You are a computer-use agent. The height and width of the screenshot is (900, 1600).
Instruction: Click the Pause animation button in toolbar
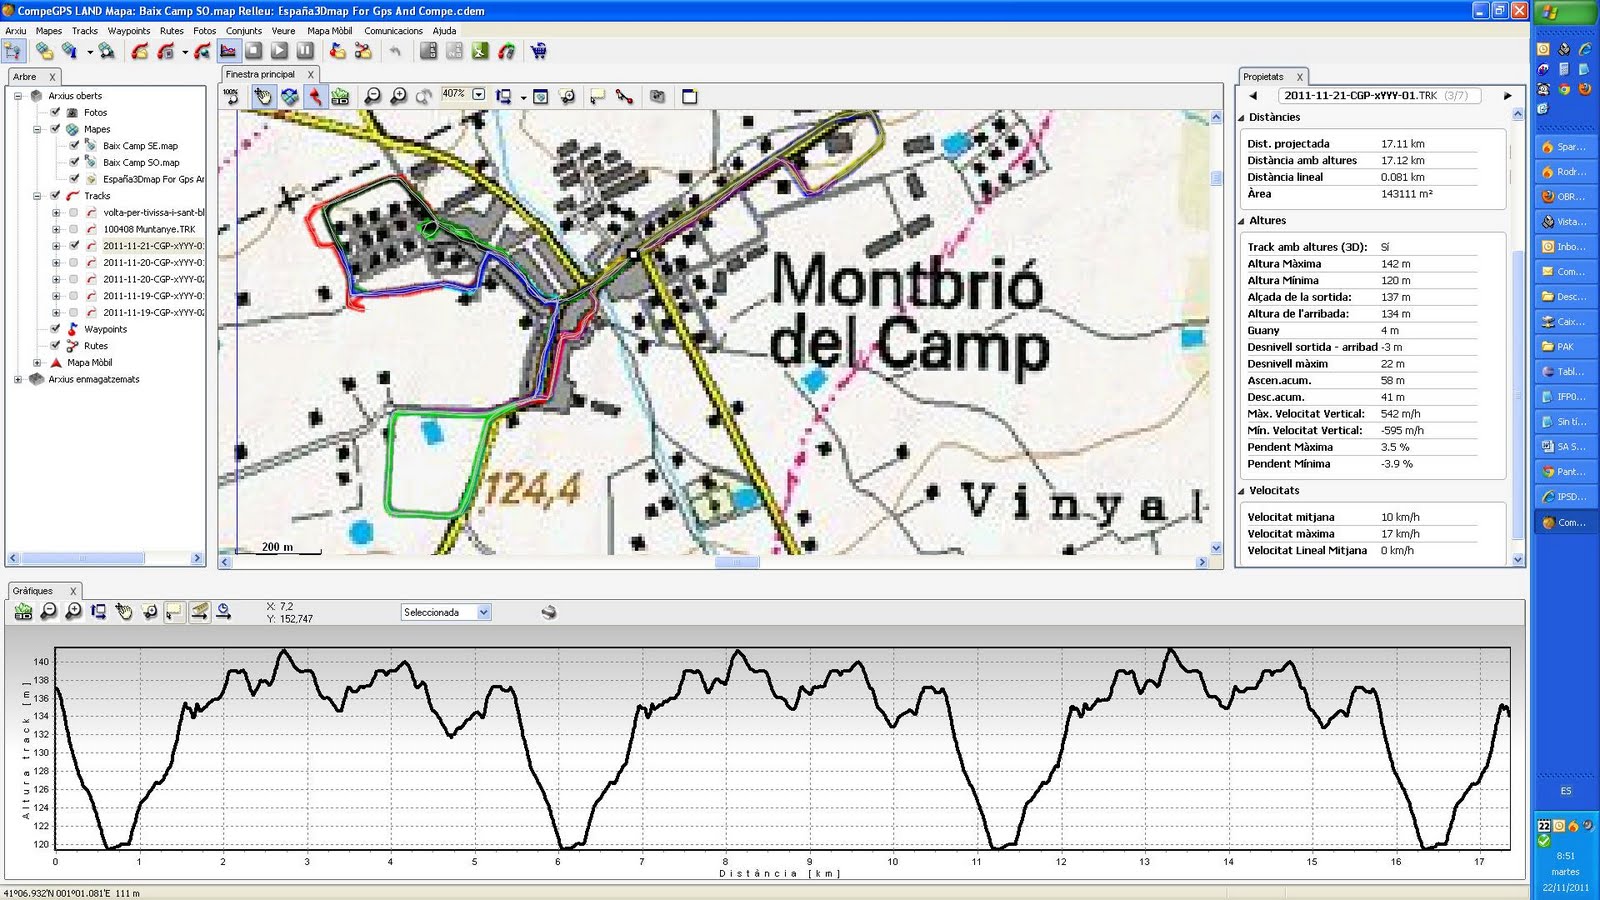[x=306, y=51]
